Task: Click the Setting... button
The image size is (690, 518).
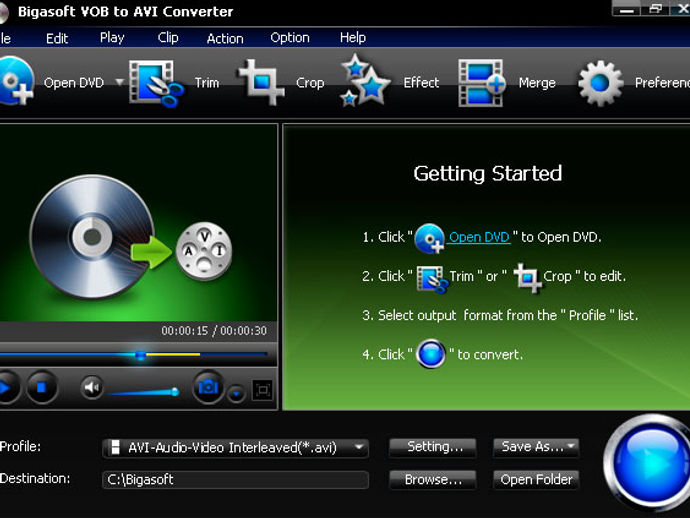Action: (433, 447)
